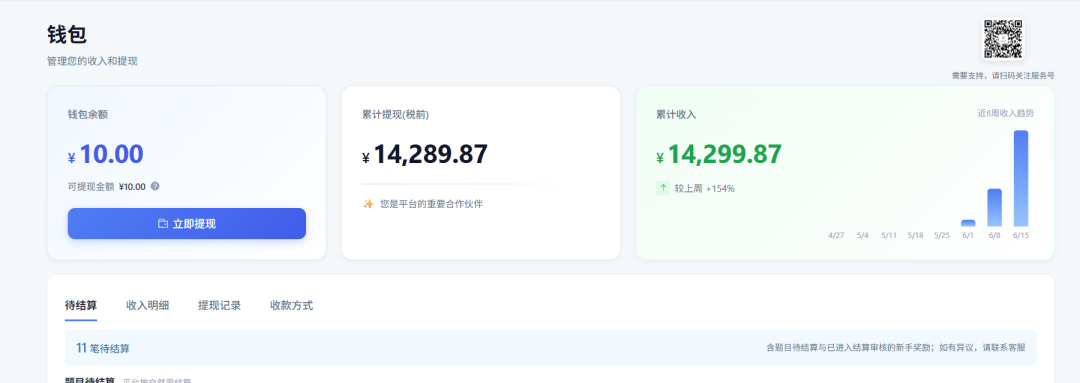Click the 需要支持，请扫码关注服务号 text
The width and height of the screenshot is (1080, 383).
pyautogui.click(x=1003, y=76)
